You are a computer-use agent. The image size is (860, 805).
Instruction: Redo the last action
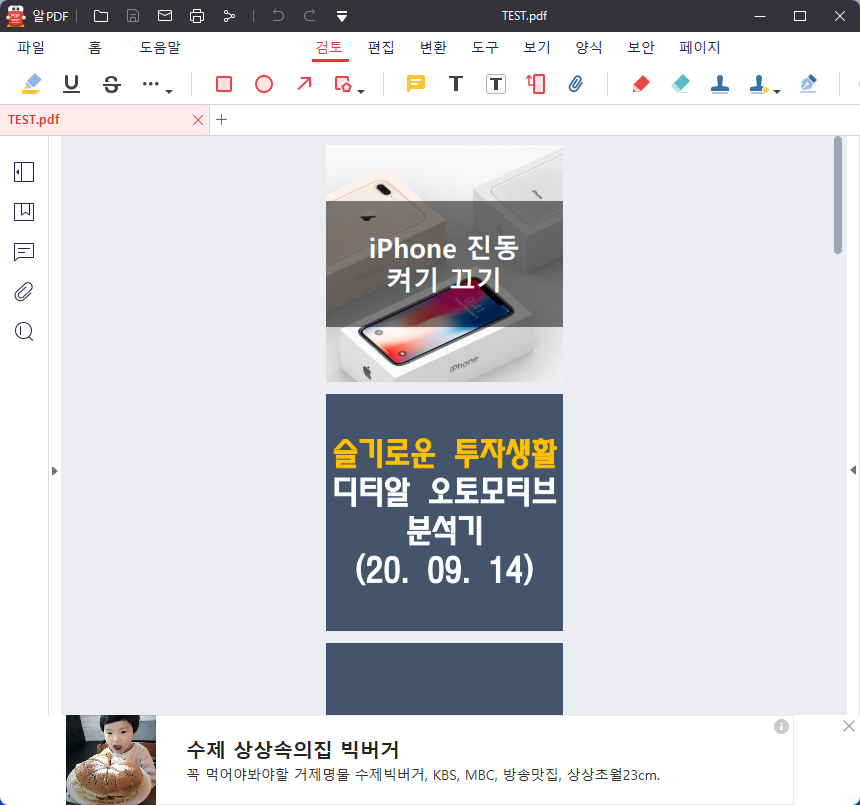(310, 16)
